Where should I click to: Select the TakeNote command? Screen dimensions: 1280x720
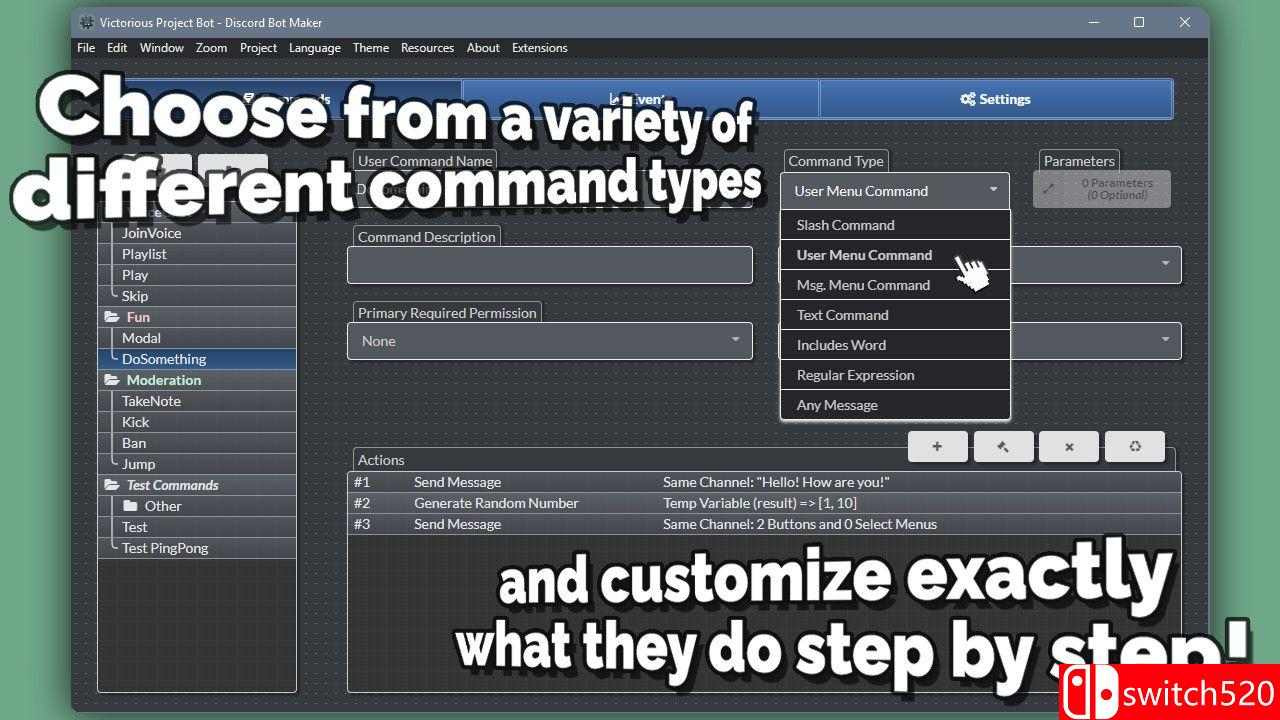151,401
